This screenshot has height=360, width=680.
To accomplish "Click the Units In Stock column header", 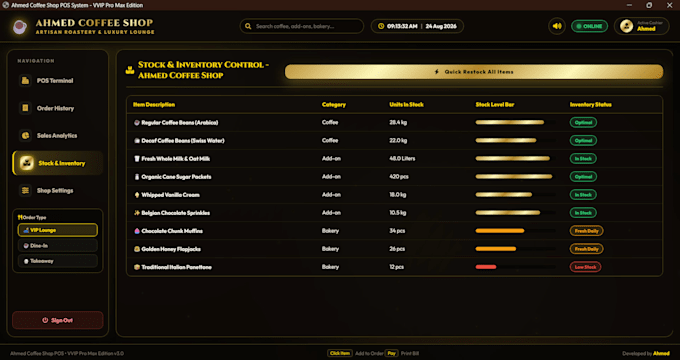I will pyautogui.click(x=406, y=105).
